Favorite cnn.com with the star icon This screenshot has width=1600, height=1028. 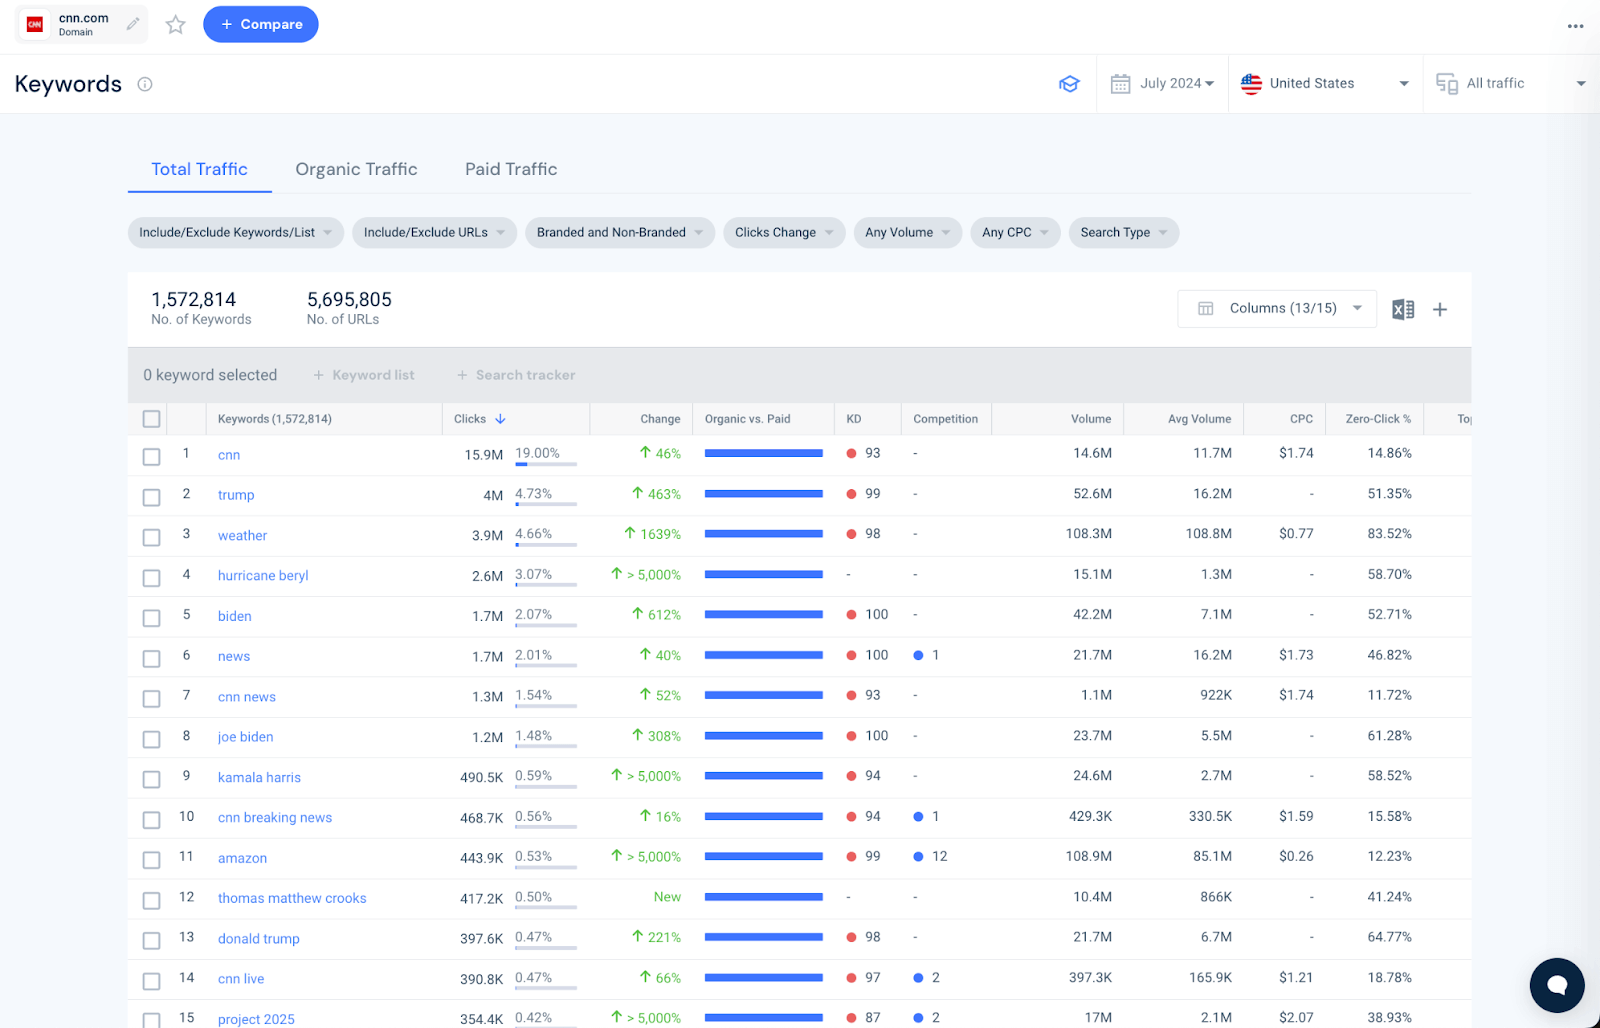coord(176,24)
